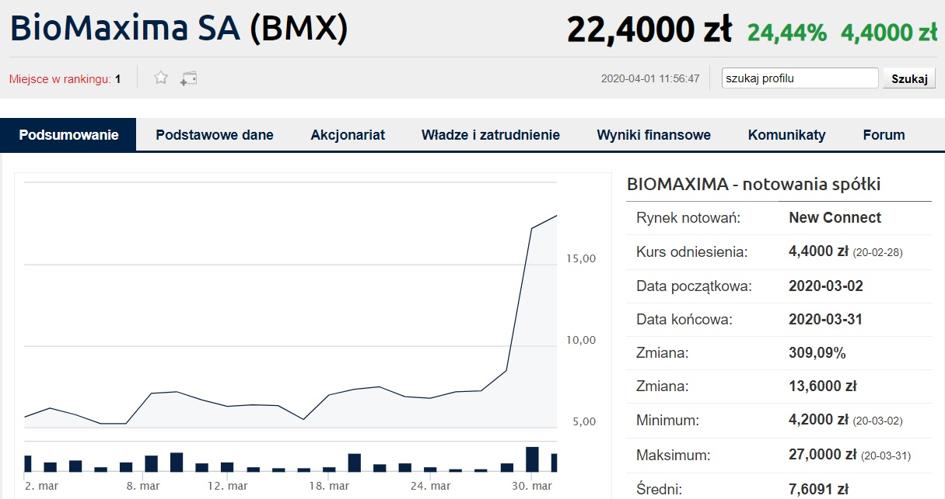Focus the szukaj profilu search field
Screen dimensions: 945x499
pyautogui.click(x=800, y=79)
